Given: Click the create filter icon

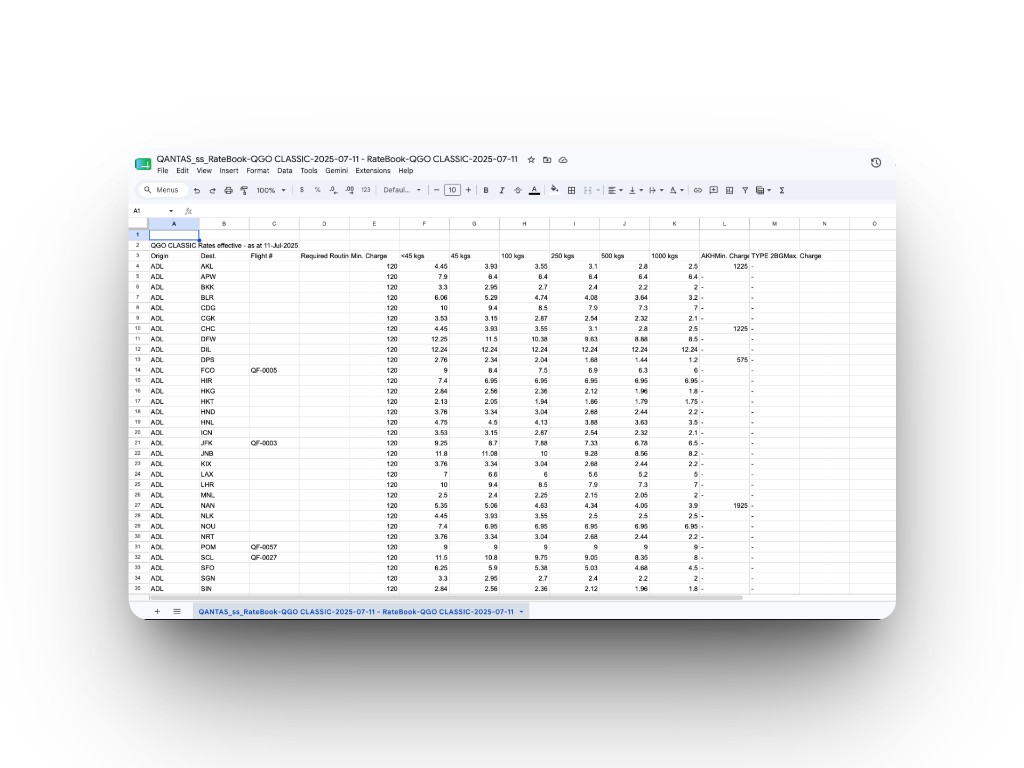Looking at the screenshot, I should click(745, 190).
